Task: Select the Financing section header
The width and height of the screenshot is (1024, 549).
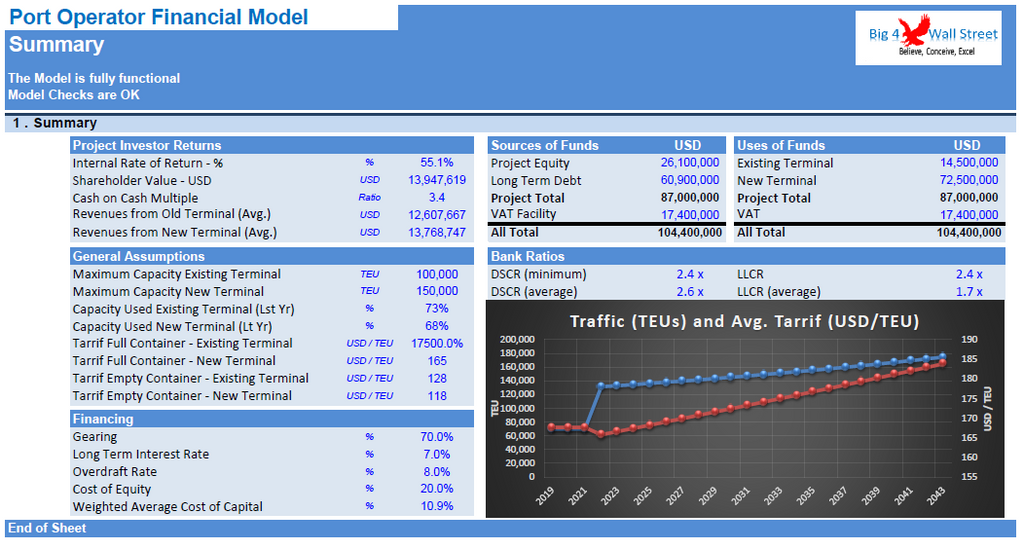Action: coord(102,419)
